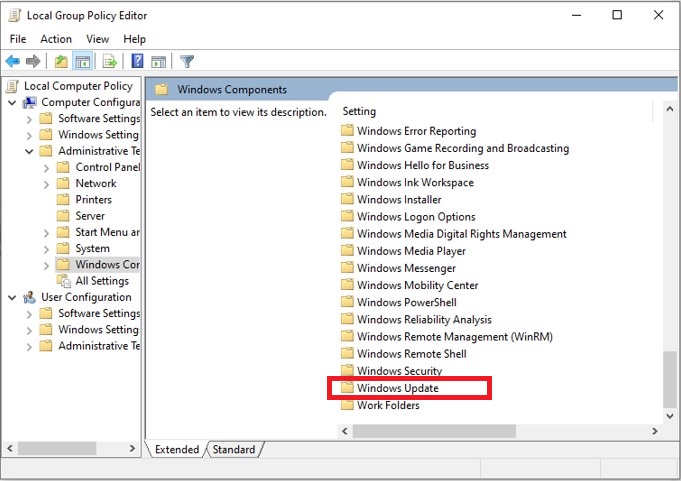The height and width of the screenshot is (481, 681).
Task: Click the Server folder icon in tree
Action: click(63, 216)
